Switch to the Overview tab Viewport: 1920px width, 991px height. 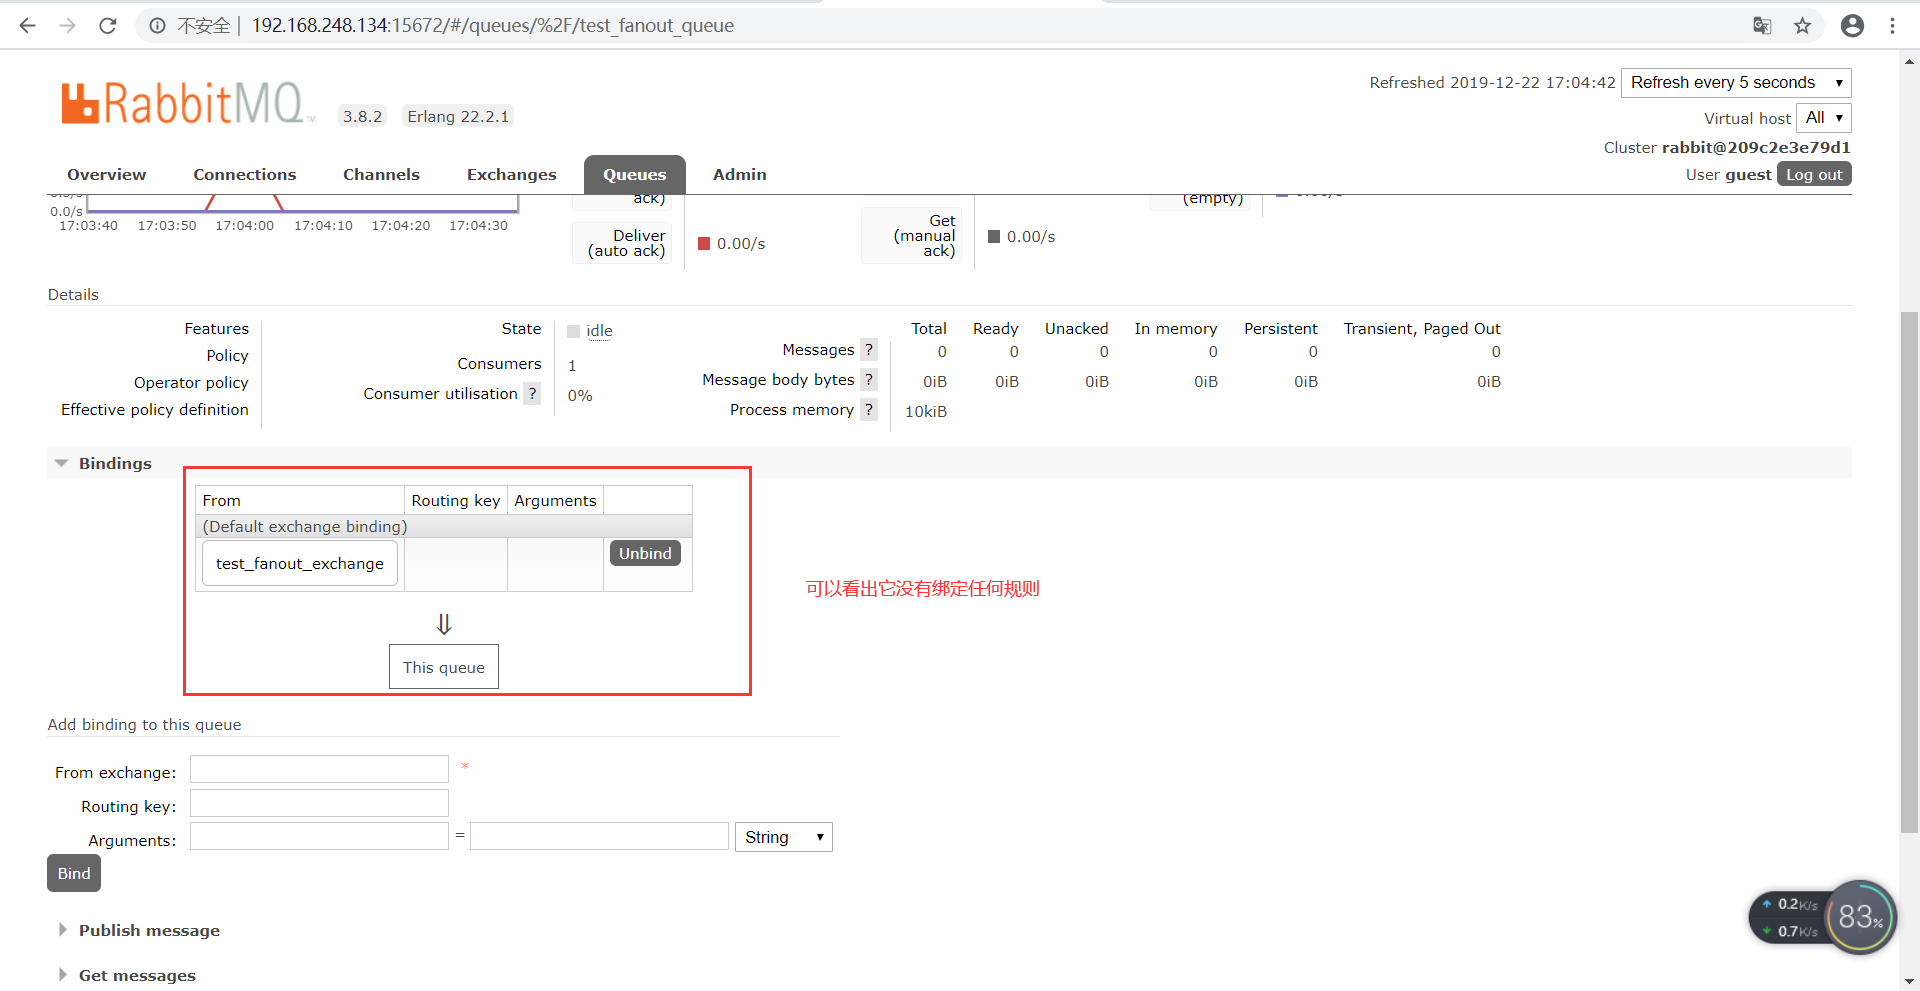pyautogui.click(x=106, y=174)
